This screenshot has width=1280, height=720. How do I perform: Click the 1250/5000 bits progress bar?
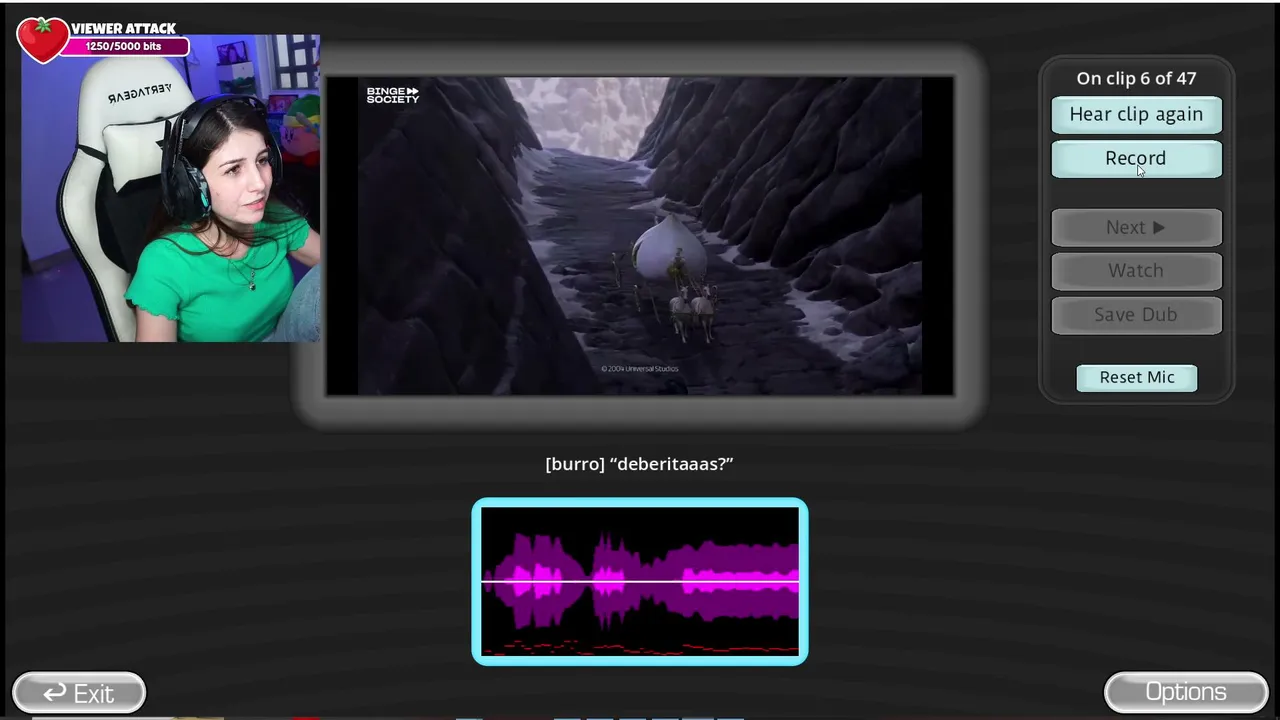click(124, 47)
